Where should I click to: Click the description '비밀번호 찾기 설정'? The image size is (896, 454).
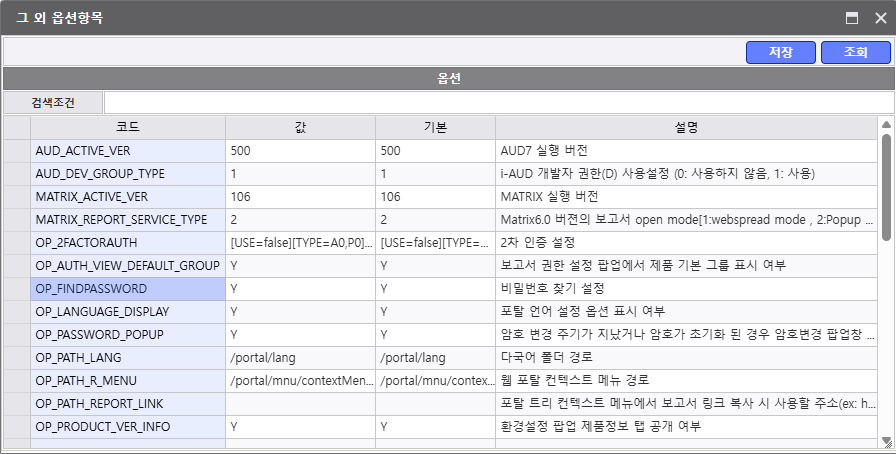tap(553, 289)
